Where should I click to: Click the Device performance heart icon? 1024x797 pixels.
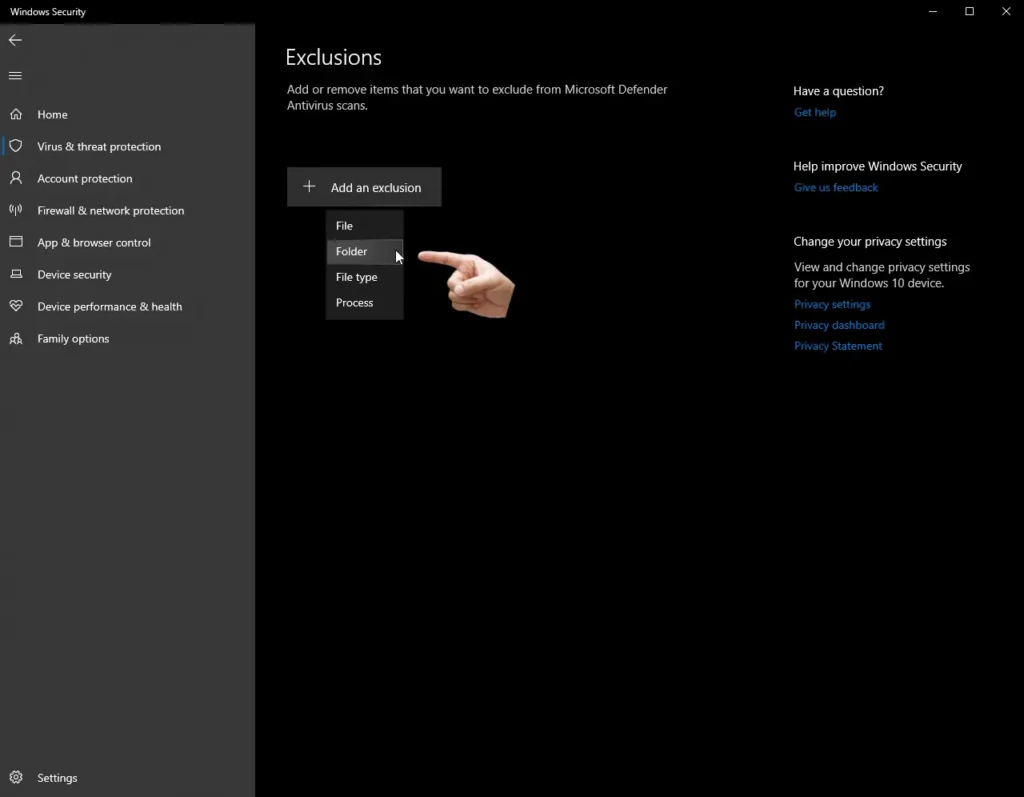pos(16,306)
